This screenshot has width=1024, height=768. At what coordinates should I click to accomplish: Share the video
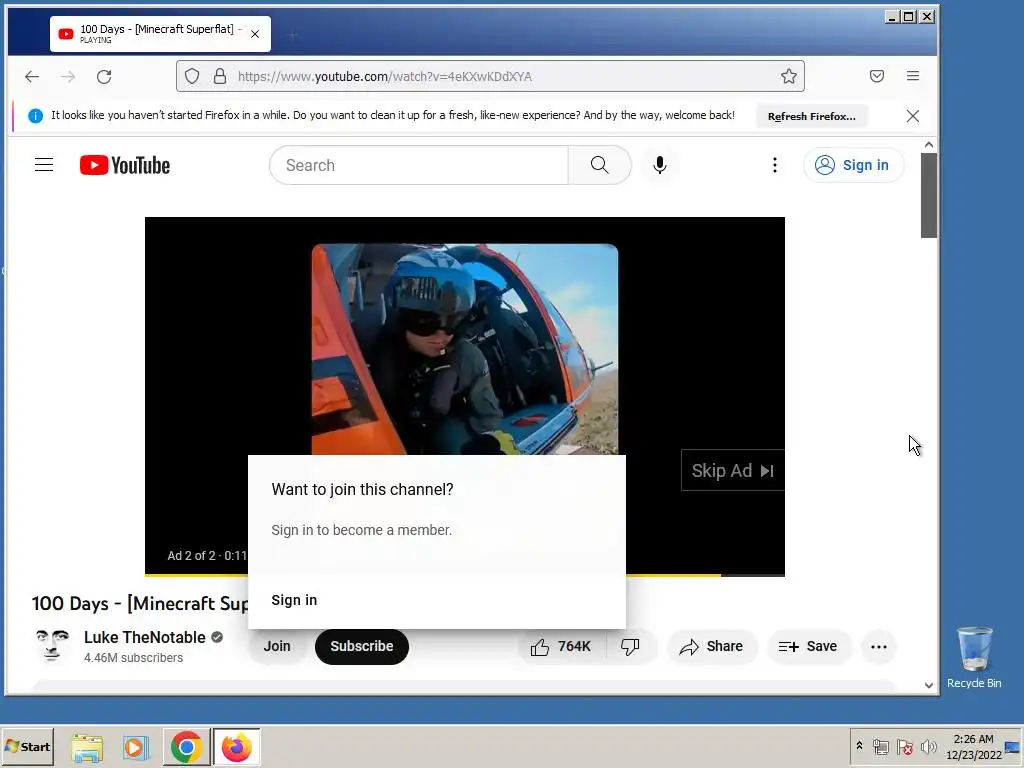[712, 647]
